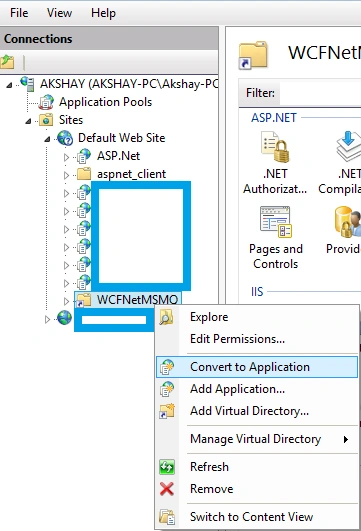This screenshot has height=531, width=361.
Task: Open the File menu
Action: pos(19,13)
